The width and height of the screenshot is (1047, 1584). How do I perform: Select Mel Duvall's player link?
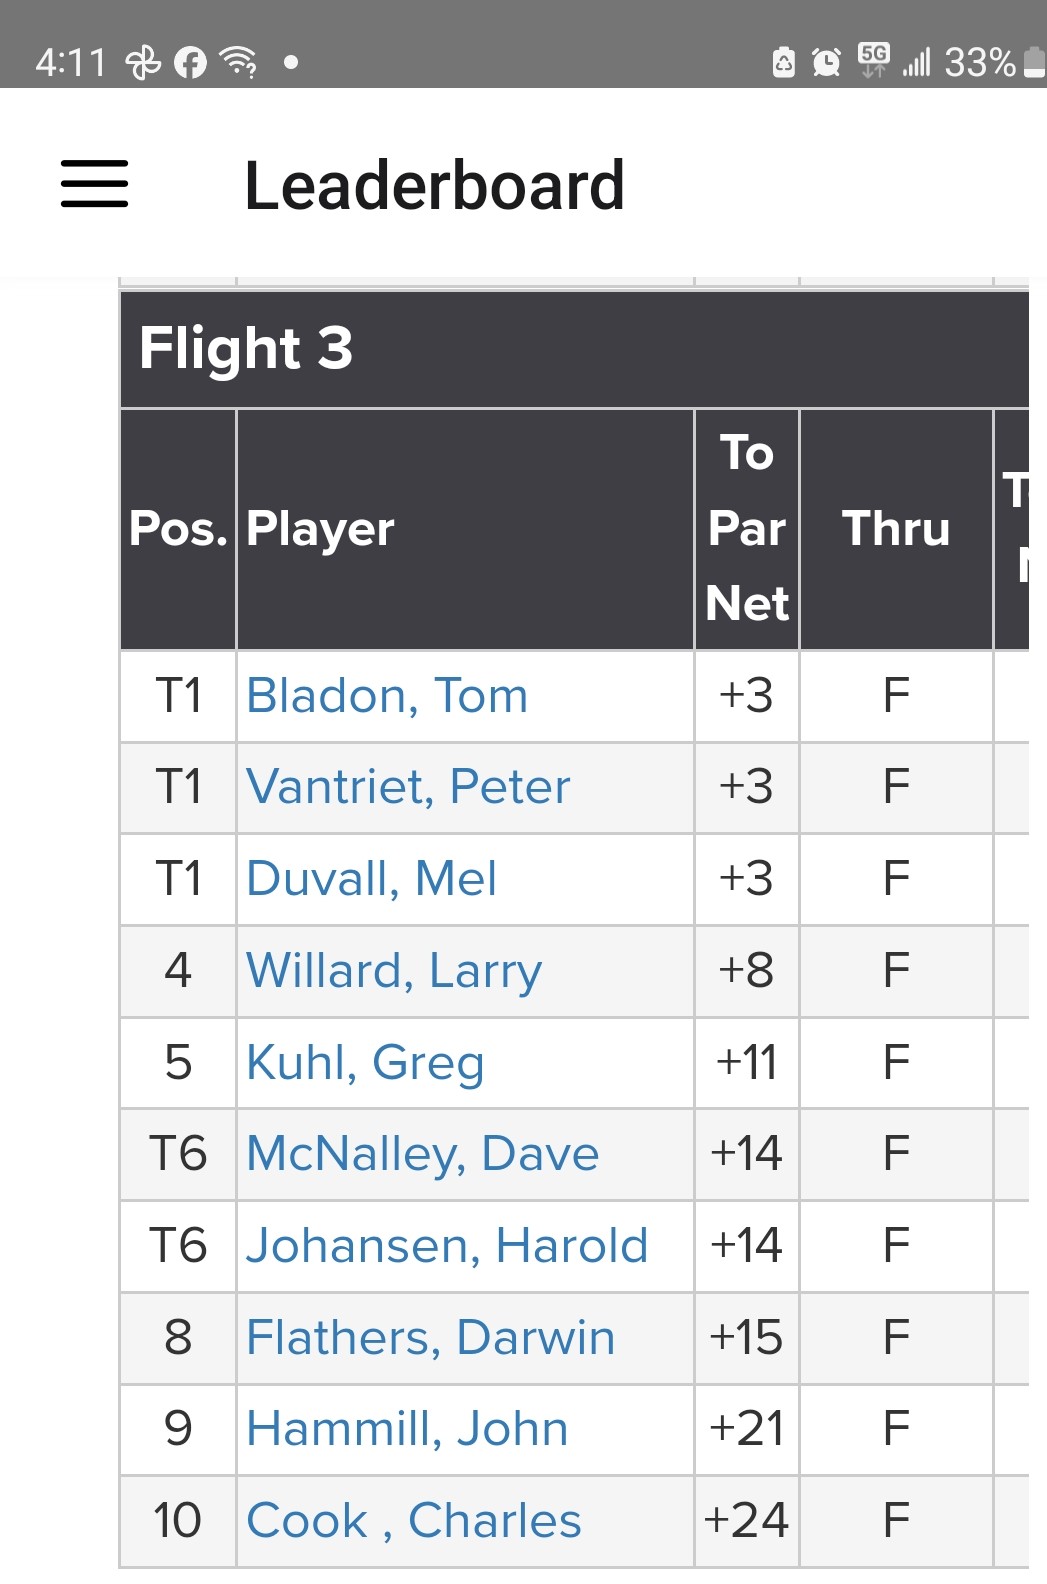pyautogui.click(x=371, y=879)
